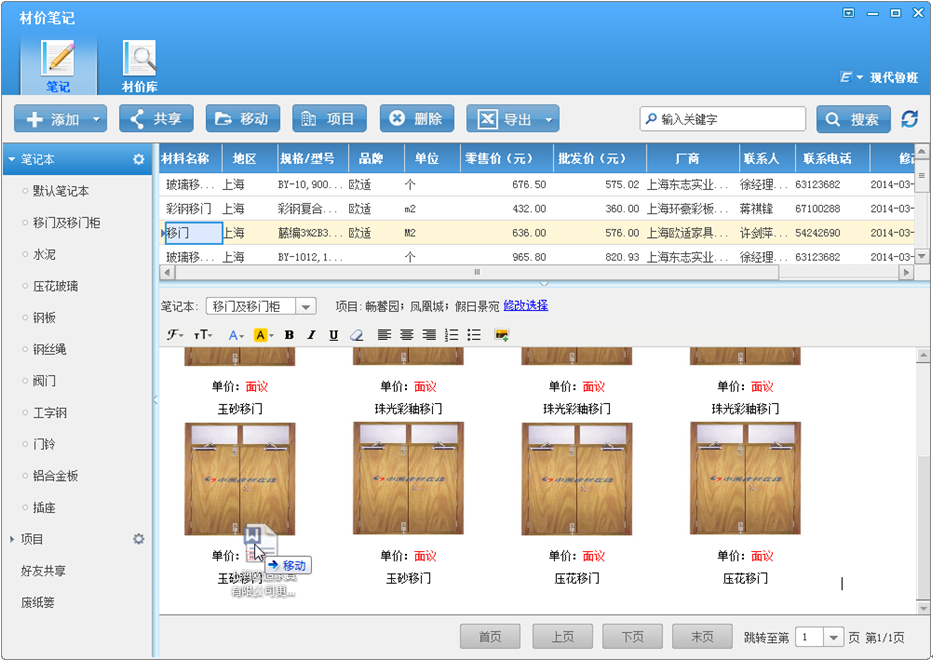Click the eraser clear-format icon

356,335
